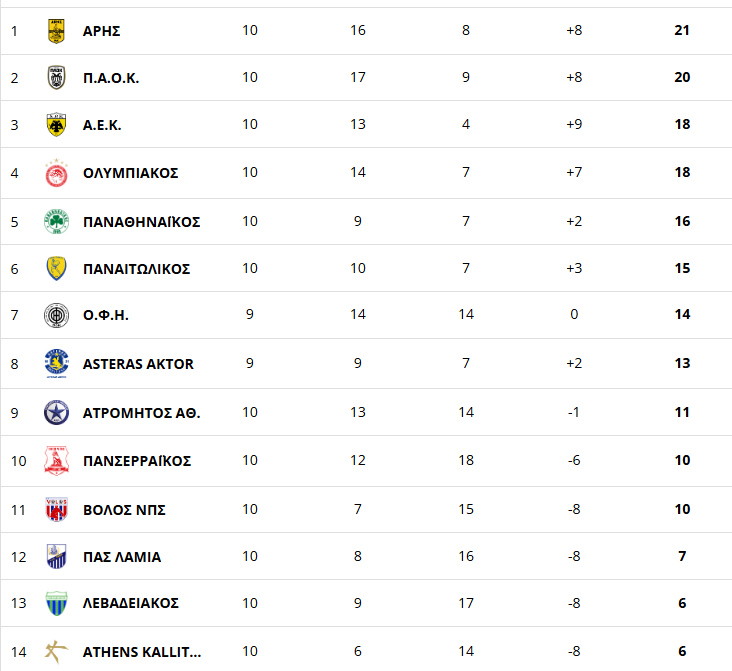Click the ΑΤΡΟΜΗΤΟΣ ΑΘ. star logo
The height and width of the screenshot is (671, 732).
(x=56, y=413)
